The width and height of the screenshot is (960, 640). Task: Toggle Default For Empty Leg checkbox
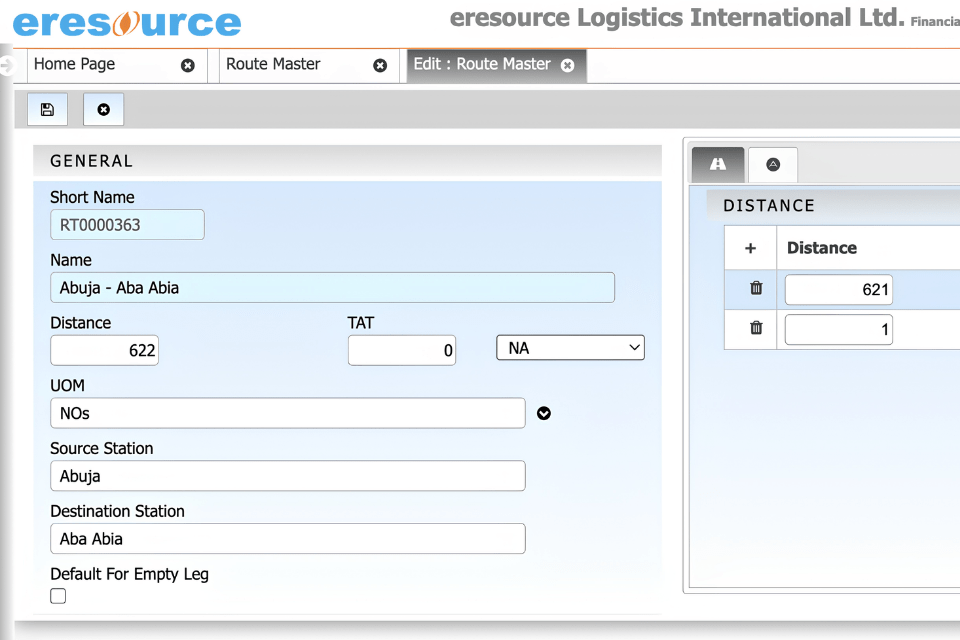pyautogui.click(x=58, y=596)
